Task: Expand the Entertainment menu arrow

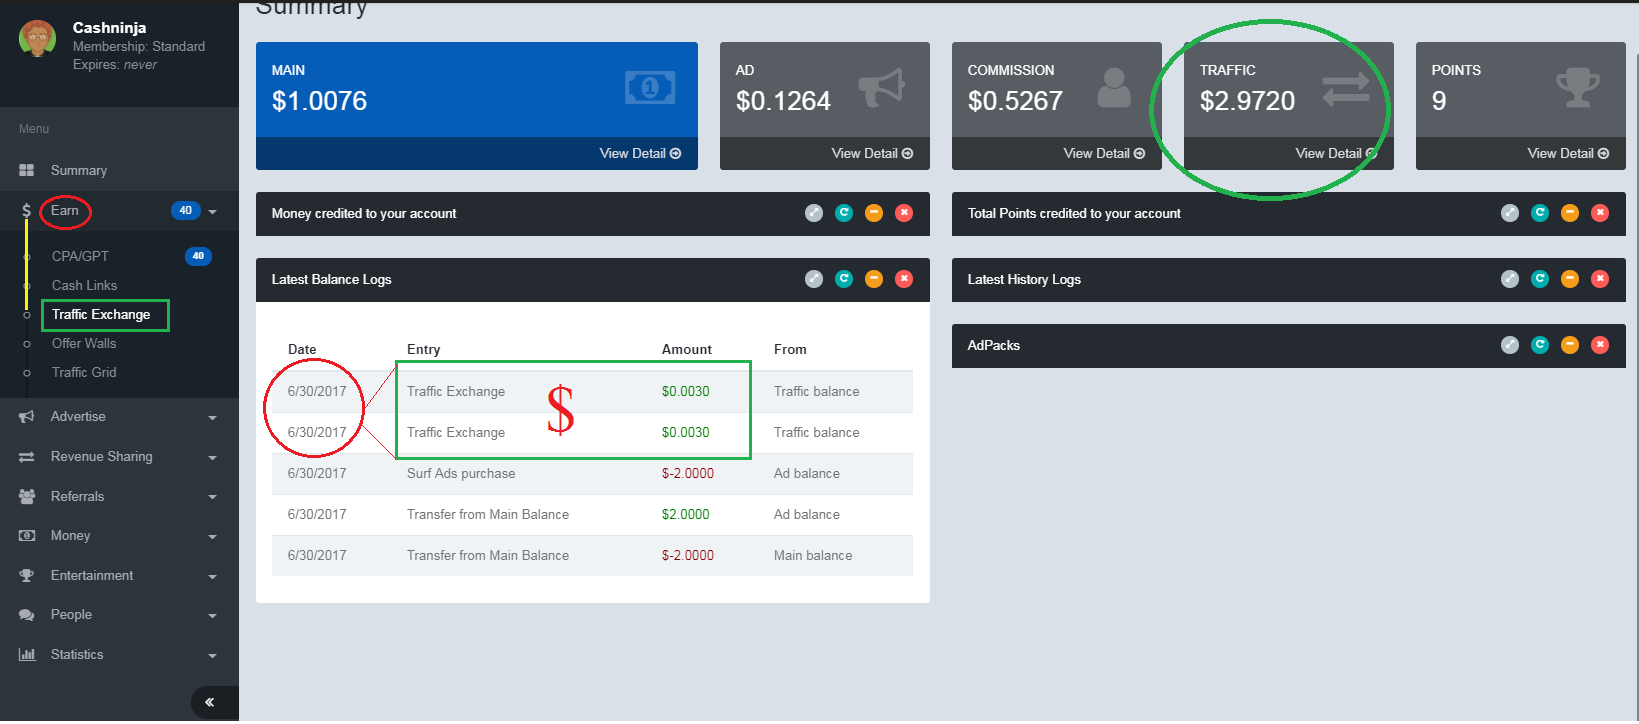Action: coord(212,576)
